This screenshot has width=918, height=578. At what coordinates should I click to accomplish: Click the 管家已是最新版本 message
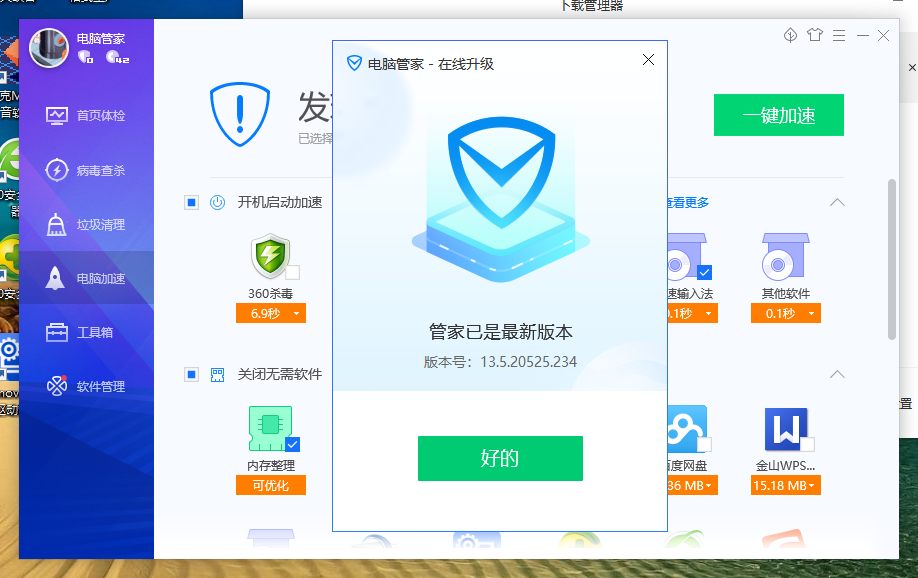[x=501, y=332]
